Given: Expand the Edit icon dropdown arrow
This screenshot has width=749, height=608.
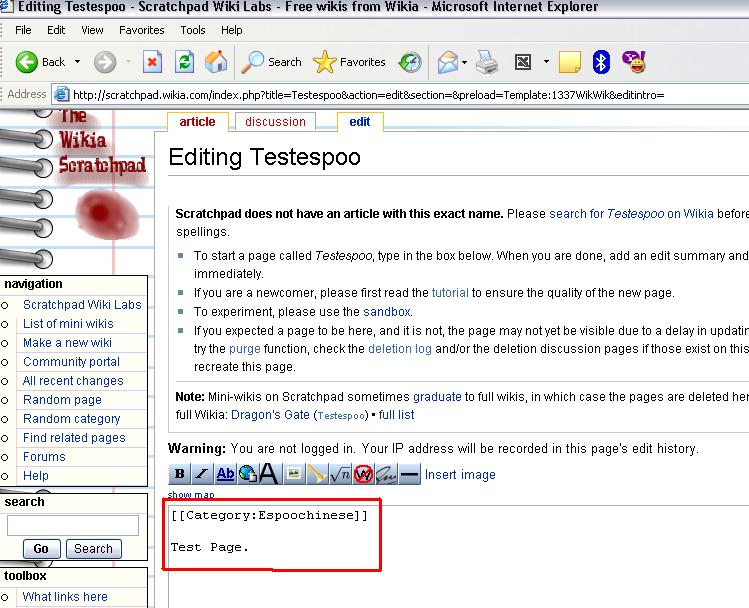Looking at the screenshot, I should coord(546,62).
